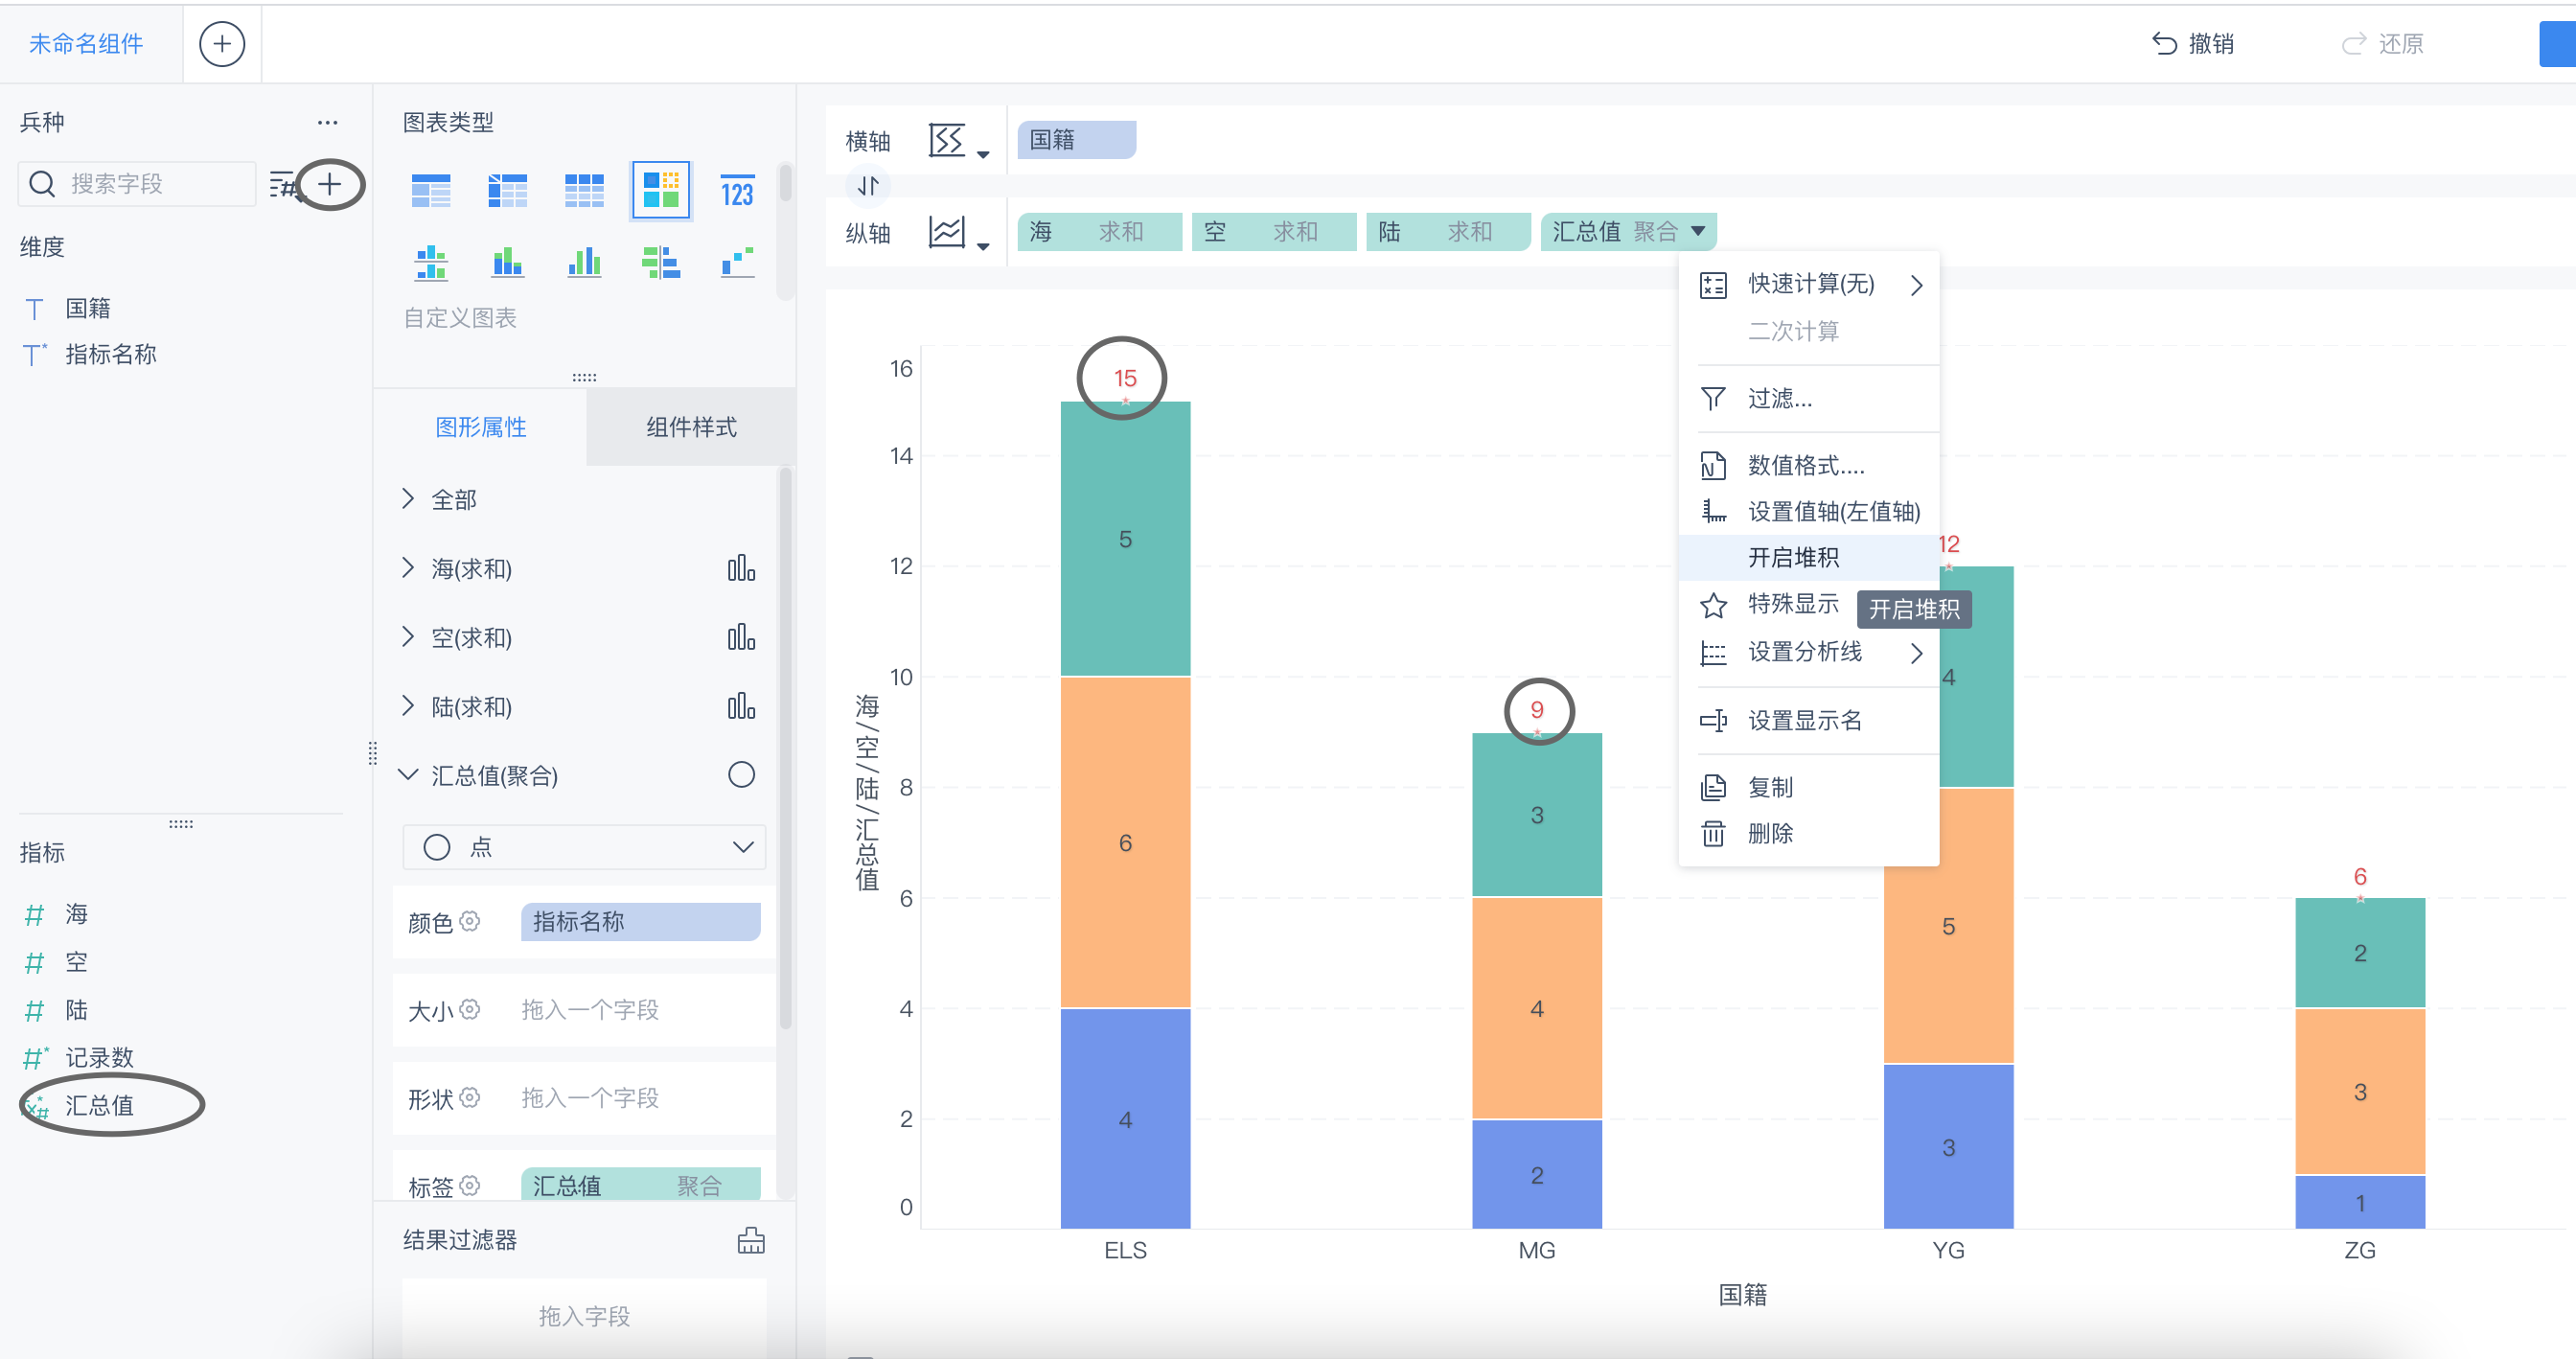Viewport: 2576px width, 1359px height.
Task: Open the 颜色 settings gear
Action: point(470,921)
